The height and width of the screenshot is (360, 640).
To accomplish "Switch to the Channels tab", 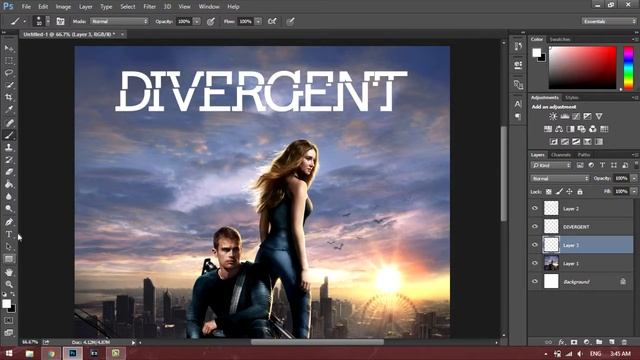I will click(x=561, y=155).
